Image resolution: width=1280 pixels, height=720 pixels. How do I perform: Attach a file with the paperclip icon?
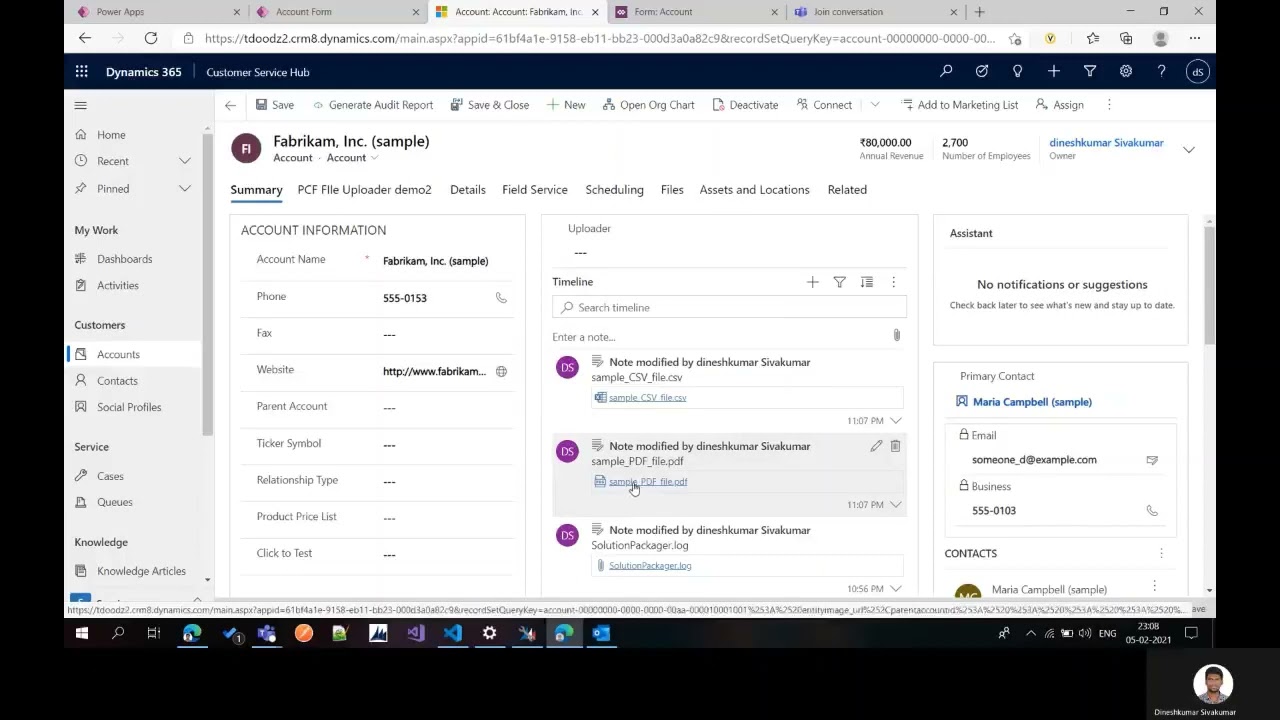896,336
